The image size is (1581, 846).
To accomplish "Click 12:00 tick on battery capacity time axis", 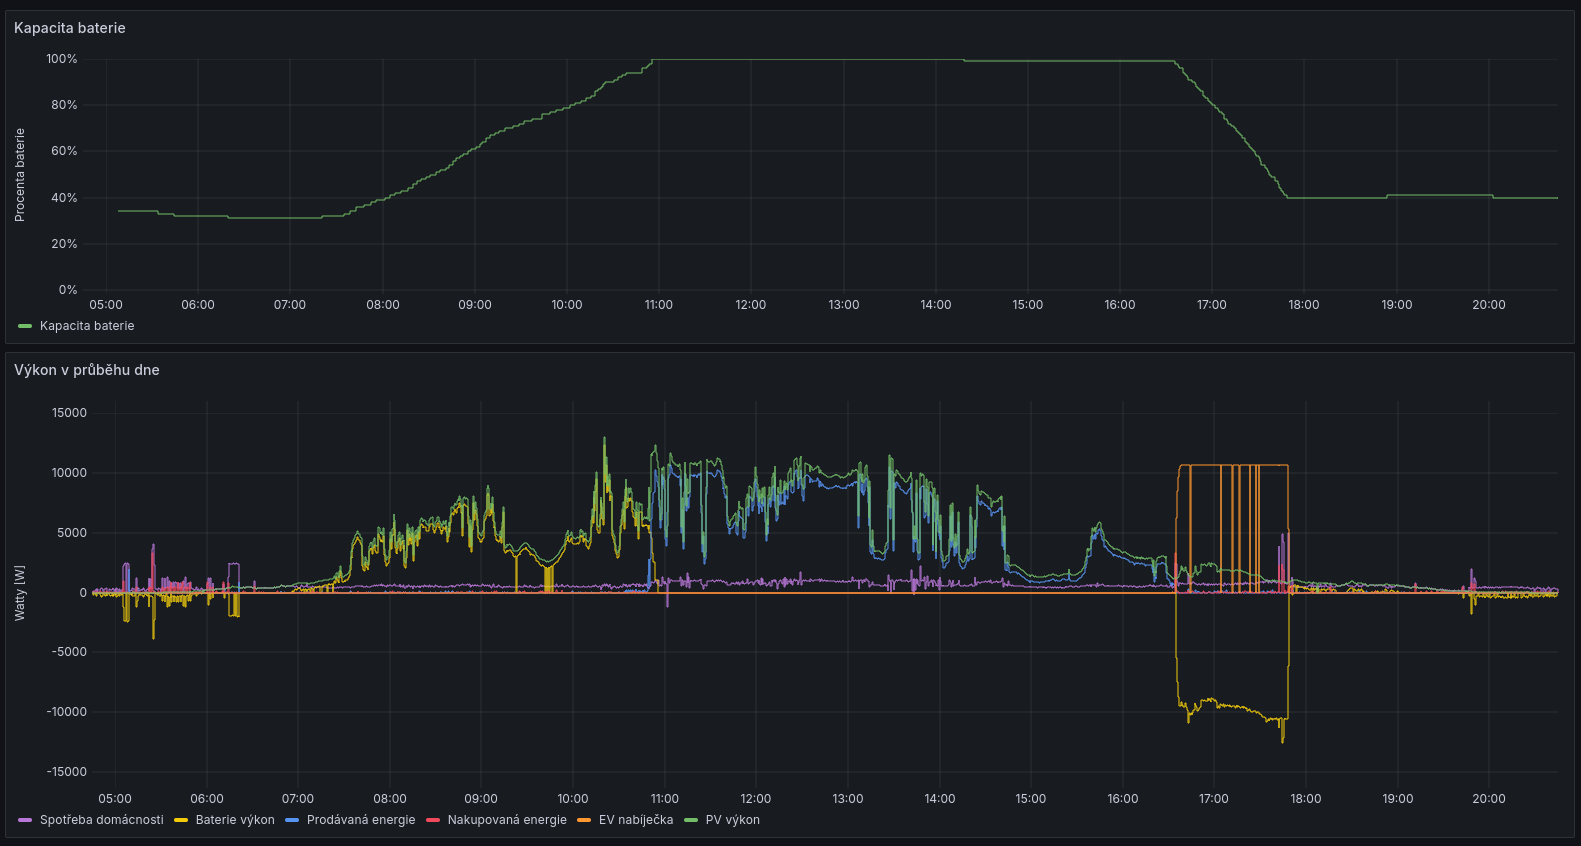I will pos(751,305).
